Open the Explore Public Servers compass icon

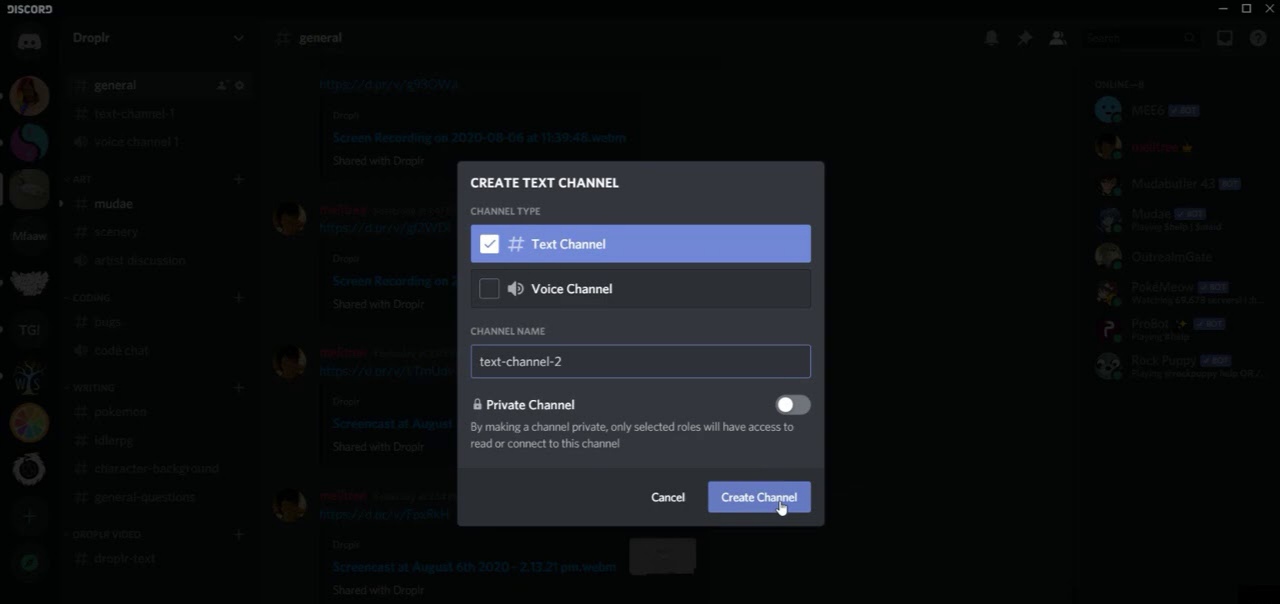click(x=29, y=563)
